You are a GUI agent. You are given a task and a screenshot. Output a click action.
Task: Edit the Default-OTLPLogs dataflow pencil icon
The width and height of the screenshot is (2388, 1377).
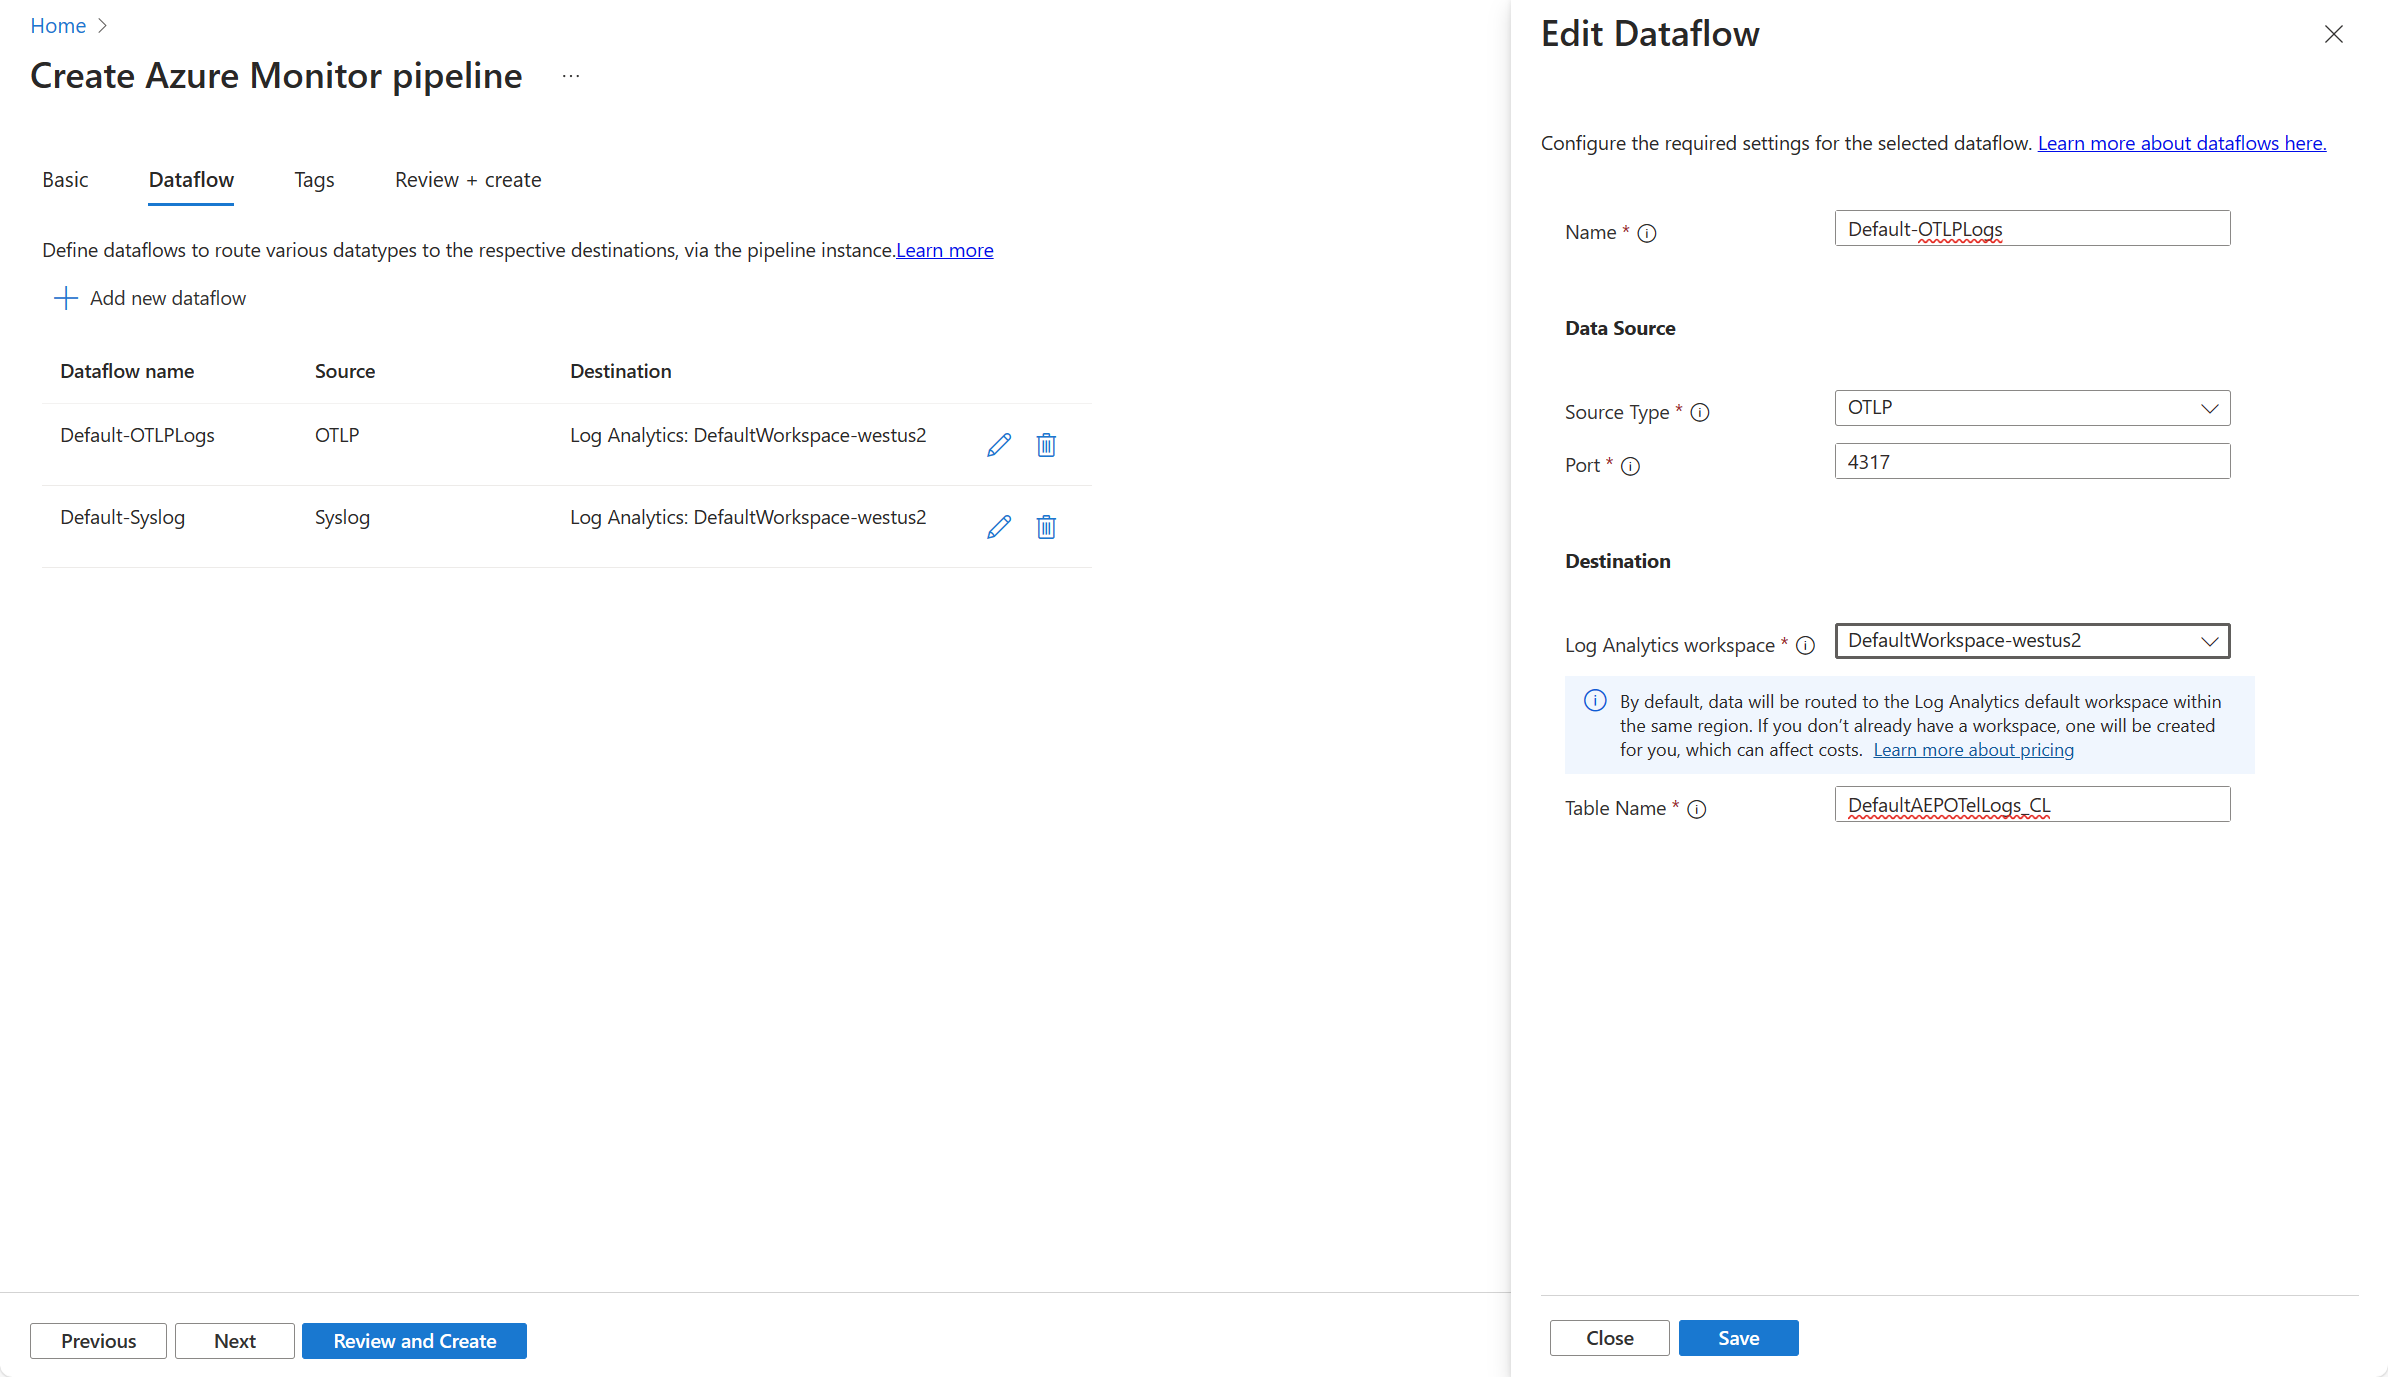pos(998,445)
